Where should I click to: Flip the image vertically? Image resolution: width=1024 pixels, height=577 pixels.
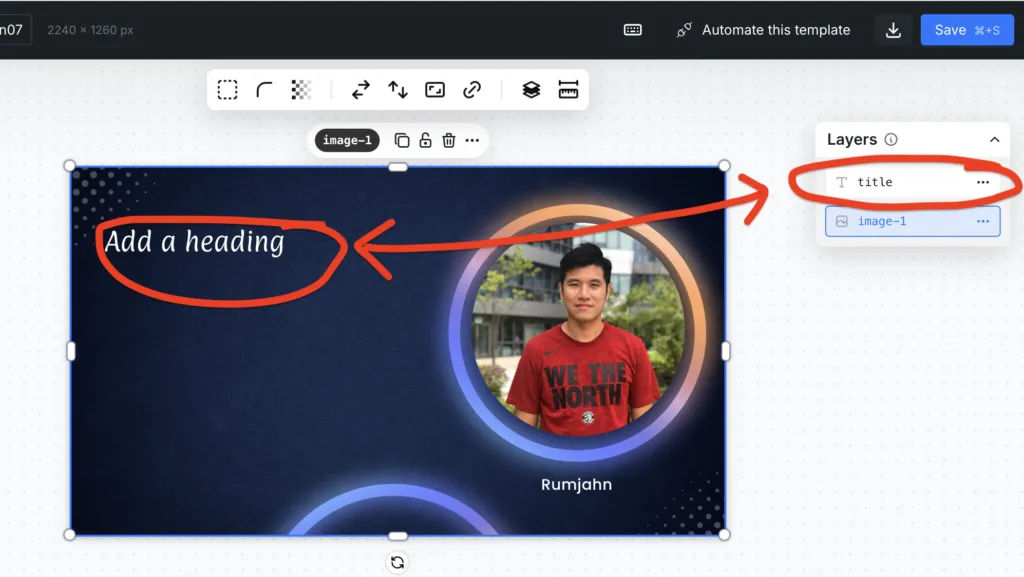398,90
